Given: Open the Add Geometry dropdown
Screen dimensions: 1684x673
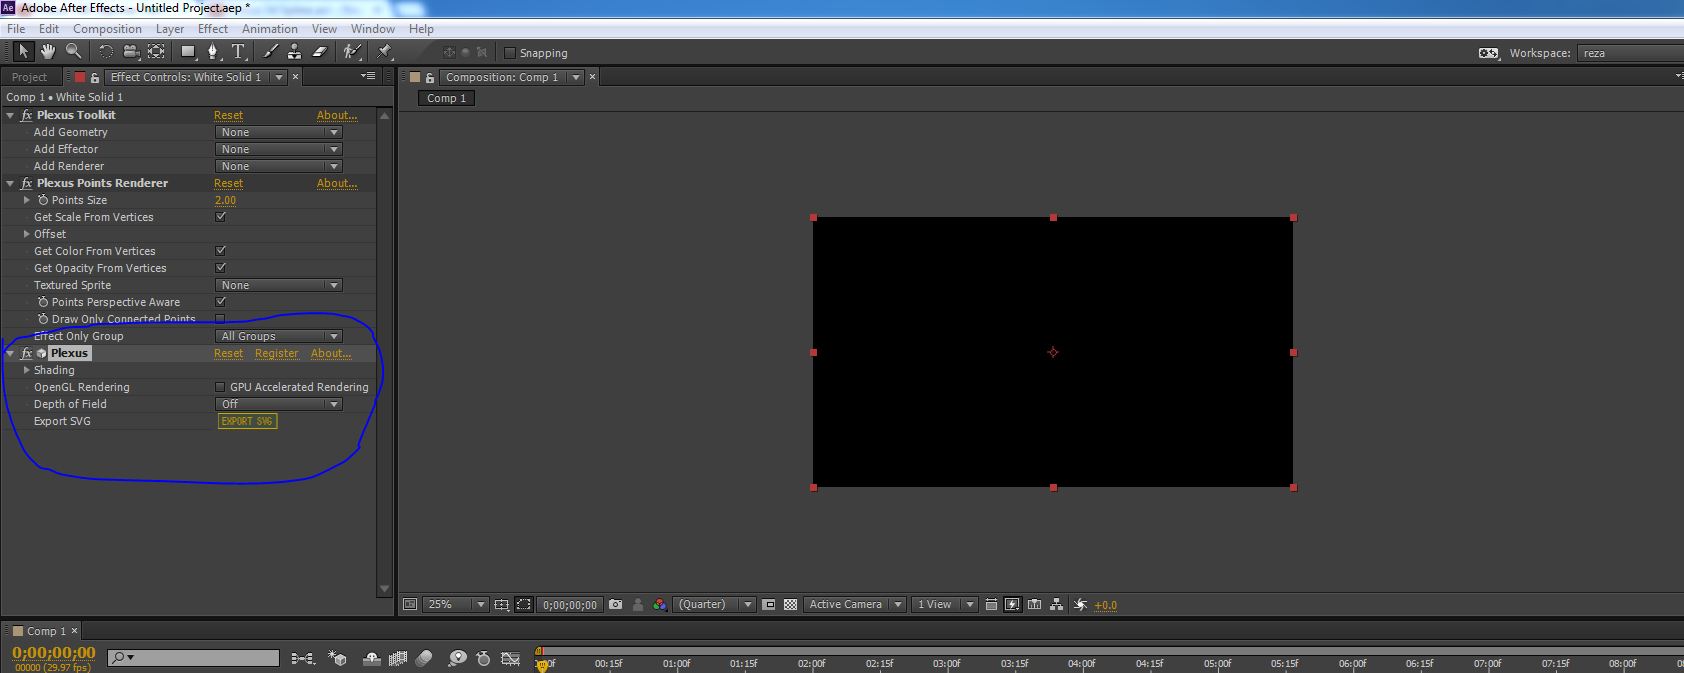Looking at the screenshot, I should click(279, 132).
